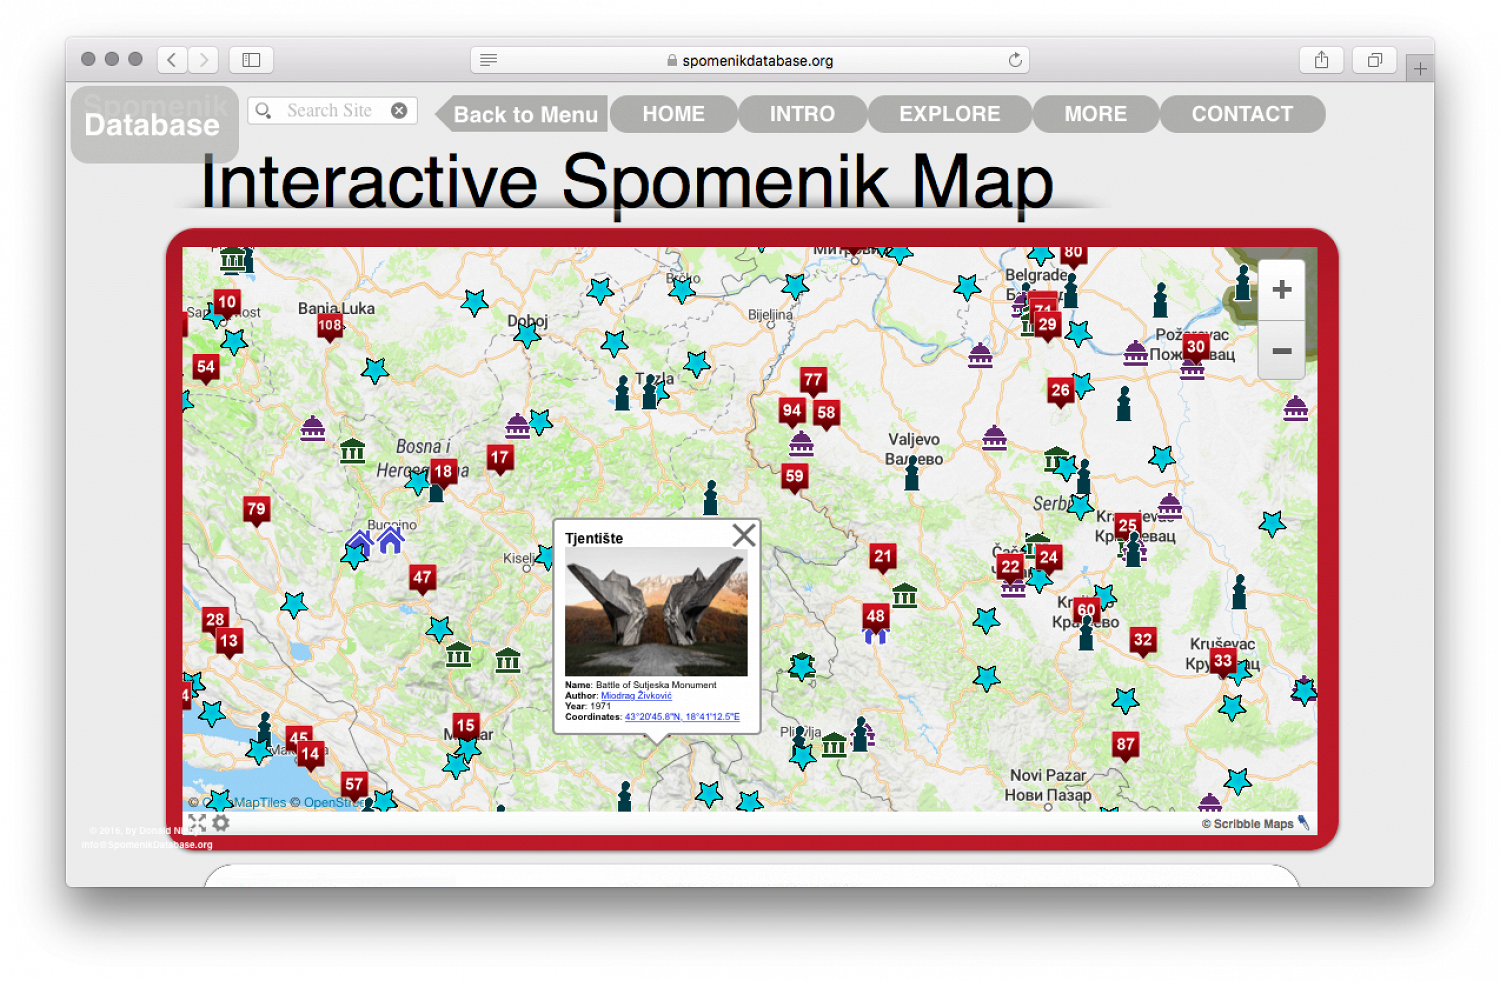The width and height of the screenshot is (1500, 981).
Task: Select red map marker 15
Action: click(x=465, y=727)
